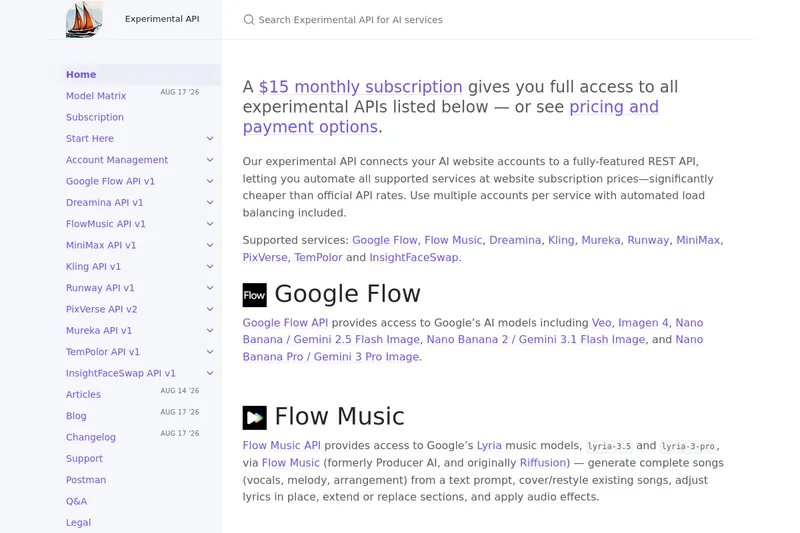This screenshot has height=533, width=800.
Task: Open Nano Banana Pro / Gemini 3 Pro link
Action: click(x=473, y=348)
